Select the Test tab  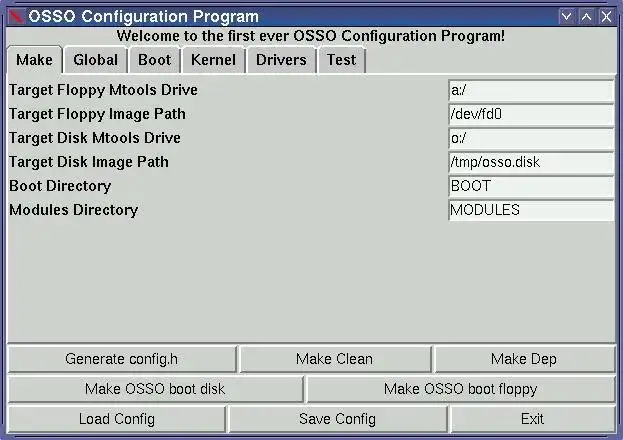point(342,60)
